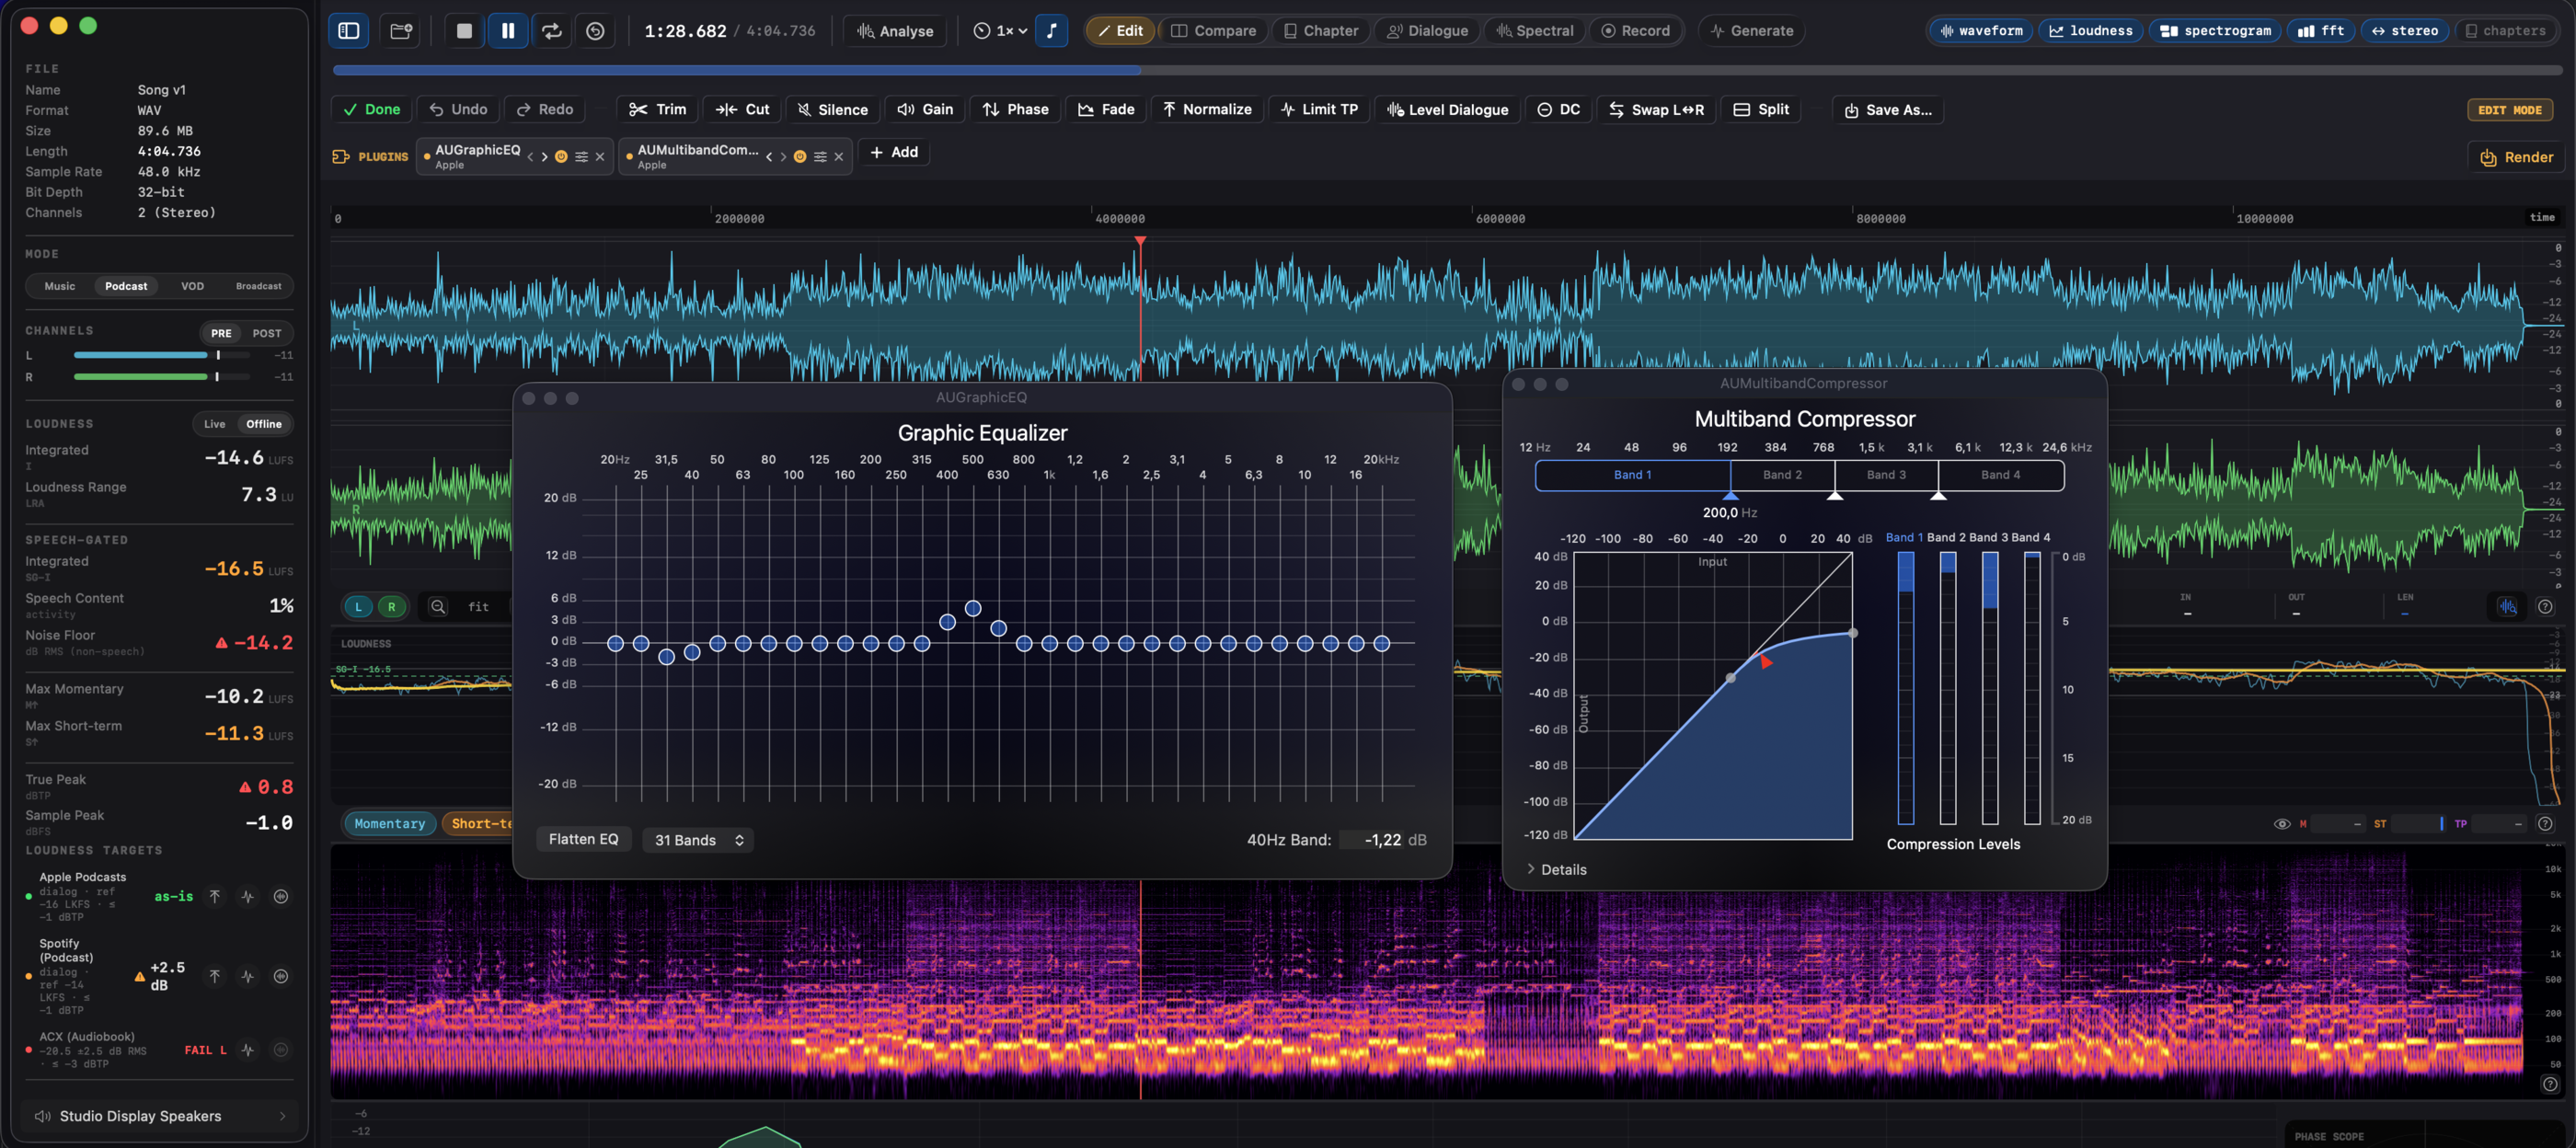Switch to the Dialogue tab

(1427, 31)
